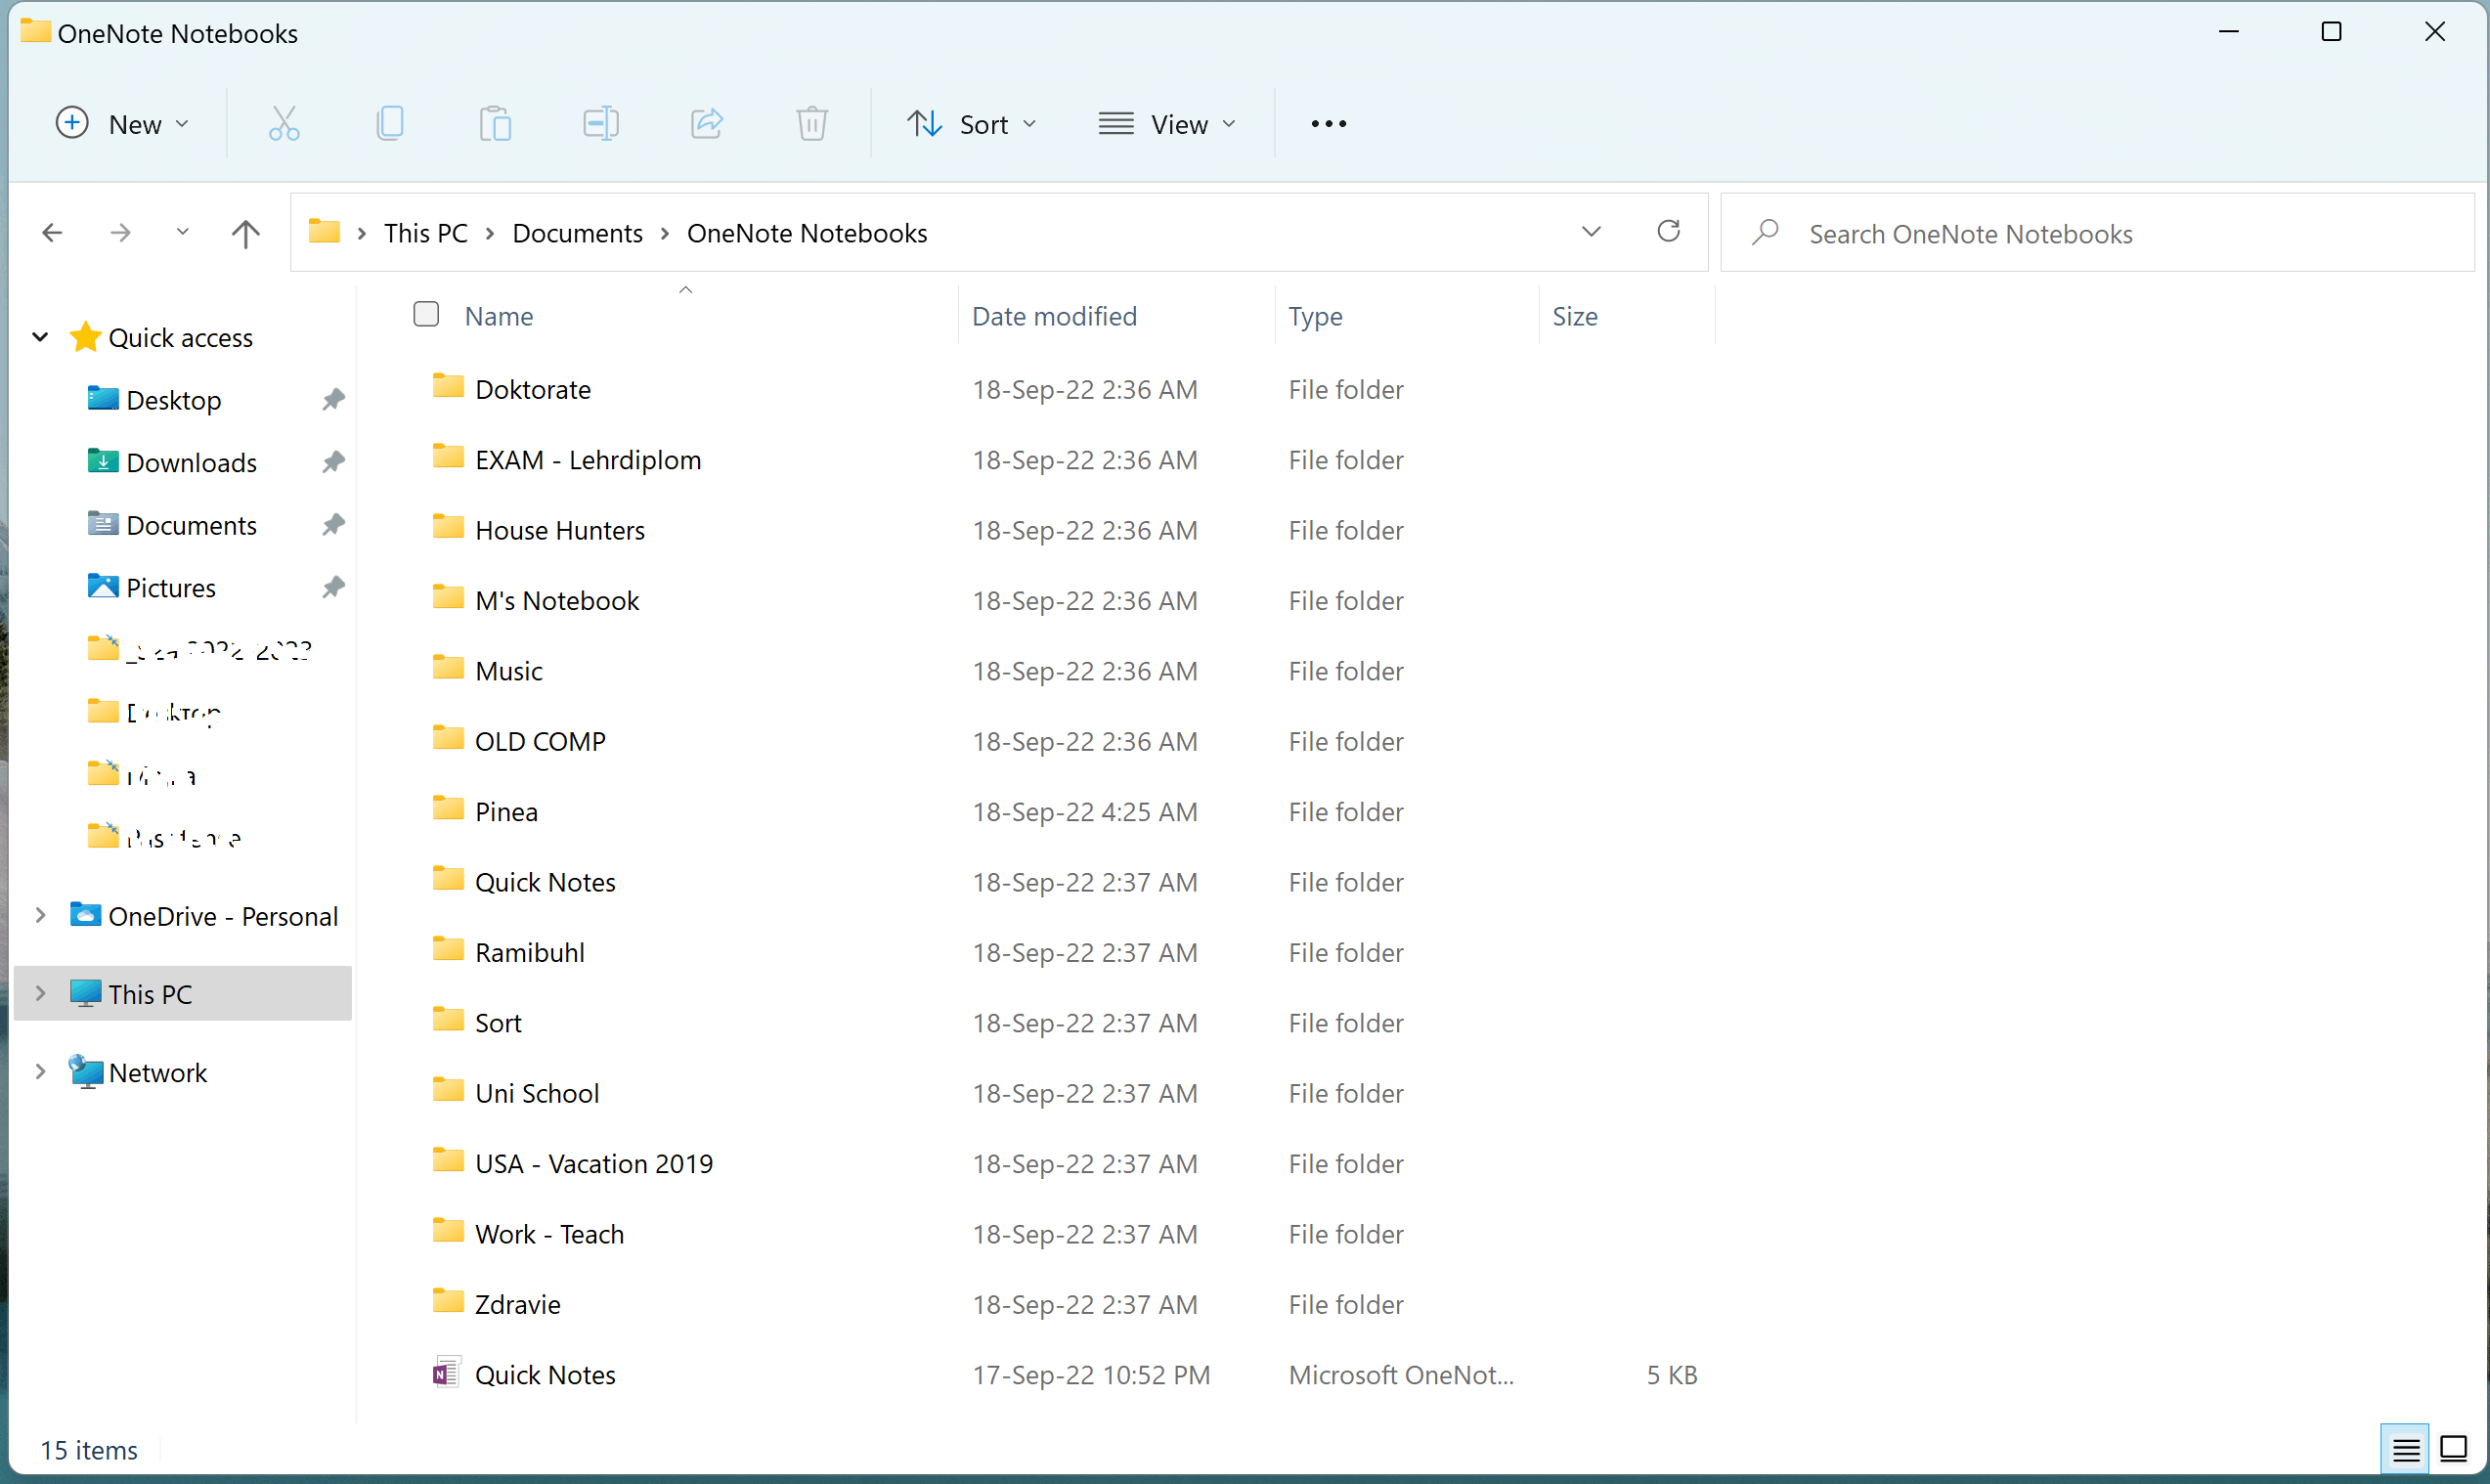
Task: Click Documents in the breadcrumb path
Action: (578, 233)
